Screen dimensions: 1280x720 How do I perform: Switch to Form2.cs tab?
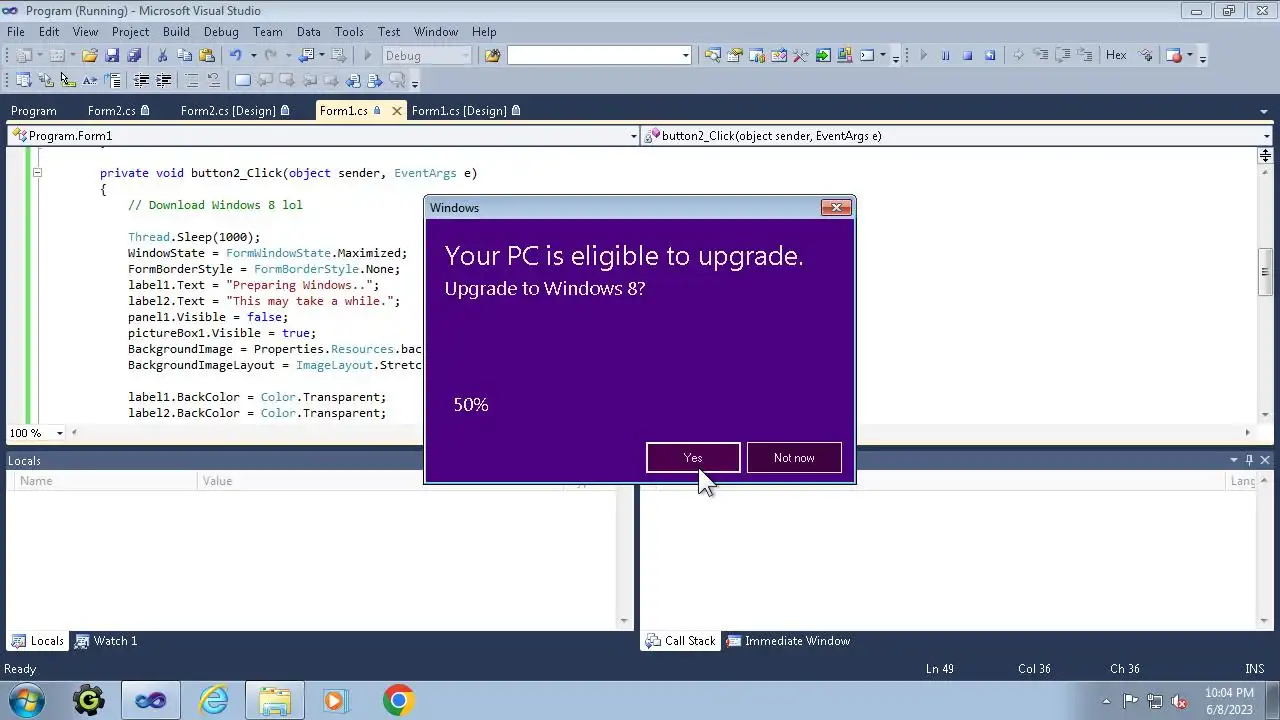click(x=118, y=111)
